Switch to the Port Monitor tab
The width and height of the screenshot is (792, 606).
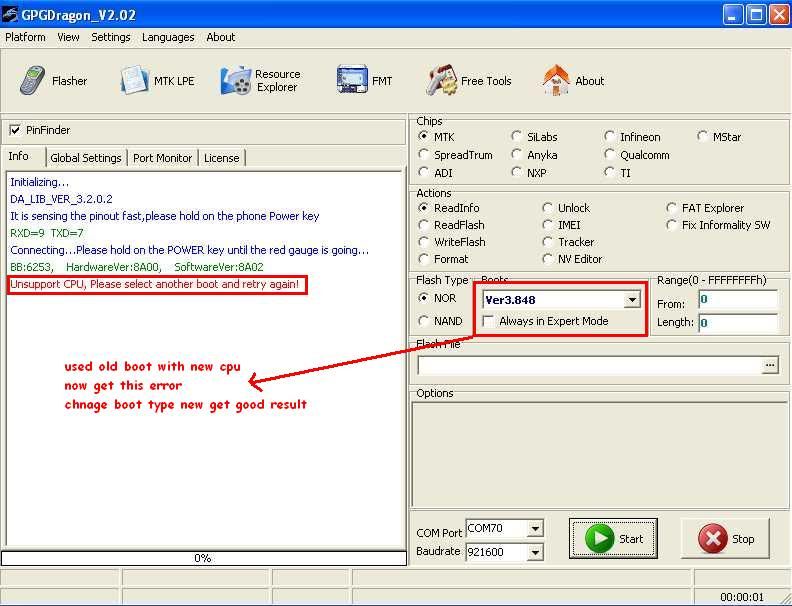(163, 158)
